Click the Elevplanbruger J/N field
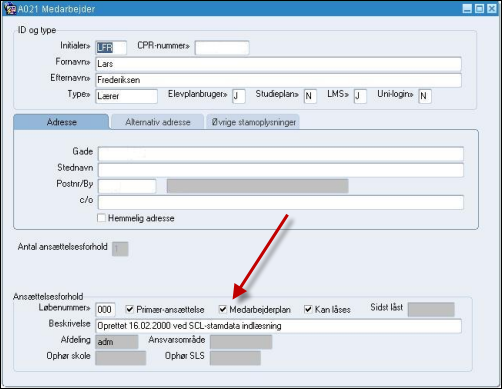 [x=239, y=96]
